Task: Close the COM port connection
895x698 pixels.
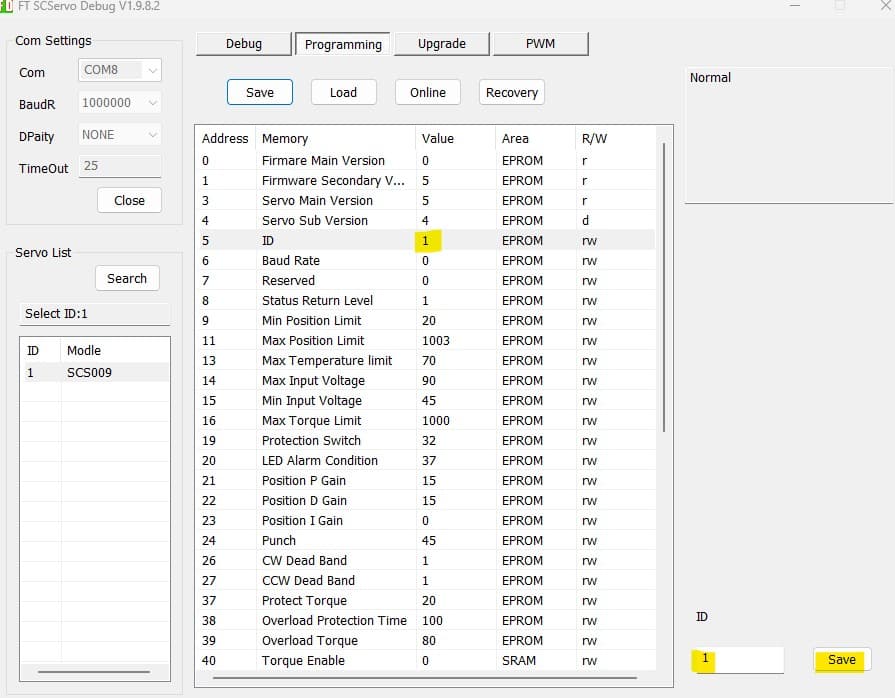Action: 130,200
